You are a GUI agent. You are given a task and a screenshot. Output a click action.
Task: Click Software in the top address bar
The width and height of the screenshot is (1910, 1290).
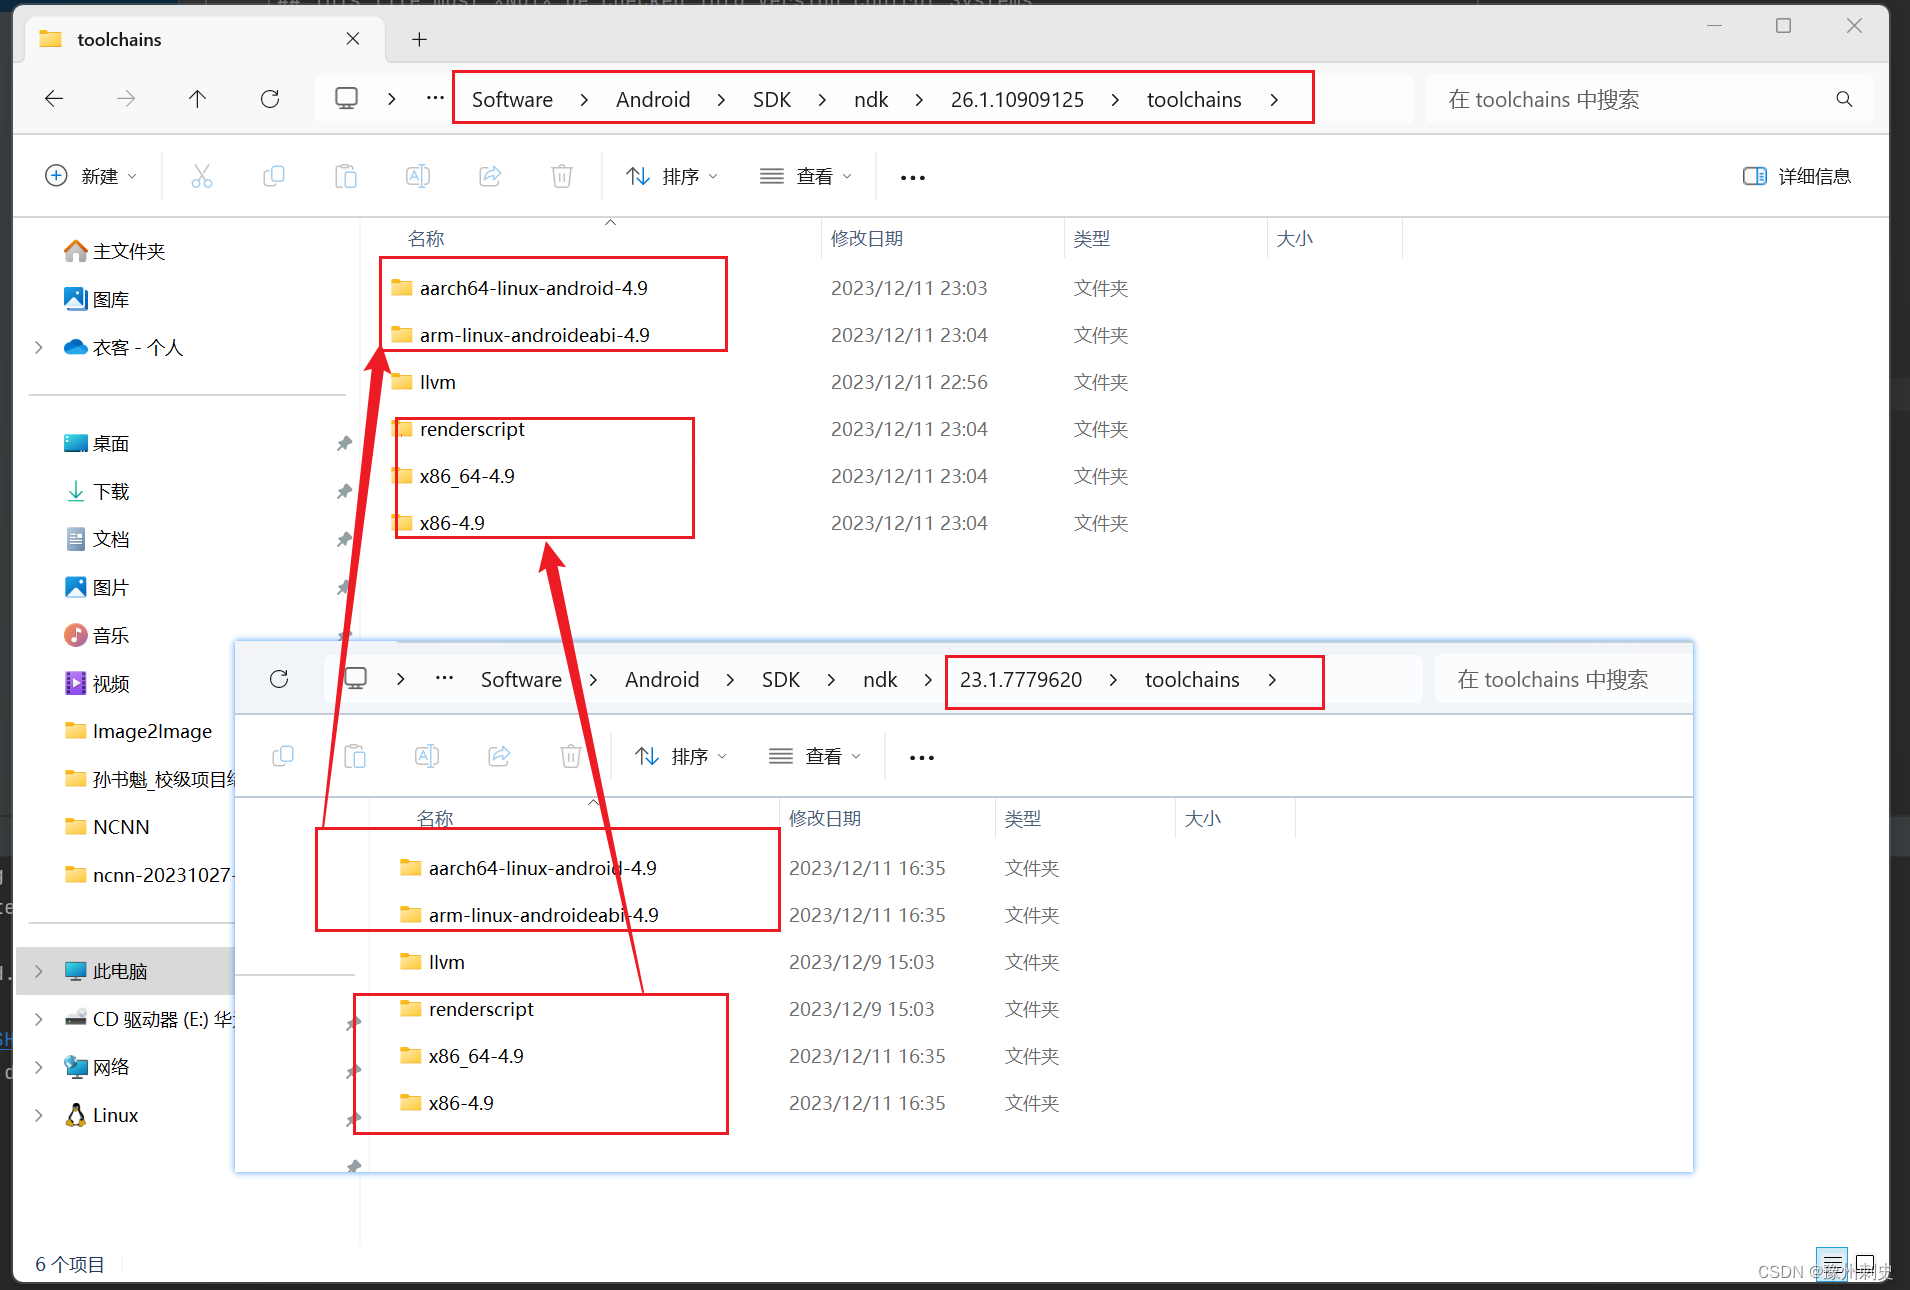coord(512,99)
